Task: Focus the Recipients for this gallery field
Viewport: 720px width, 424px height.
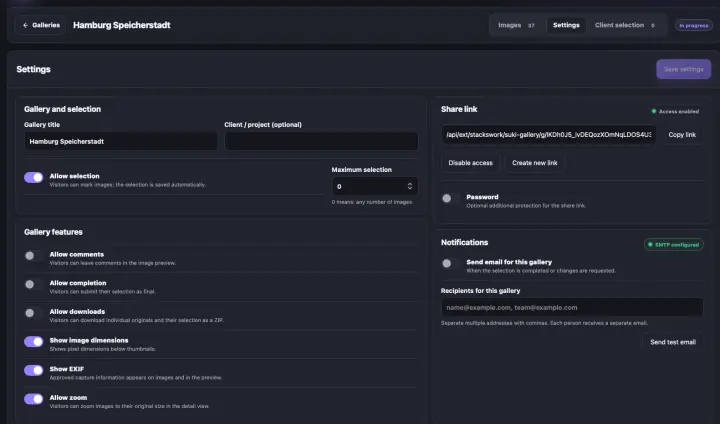Action: pyautogui.click(x=572, y=307)
